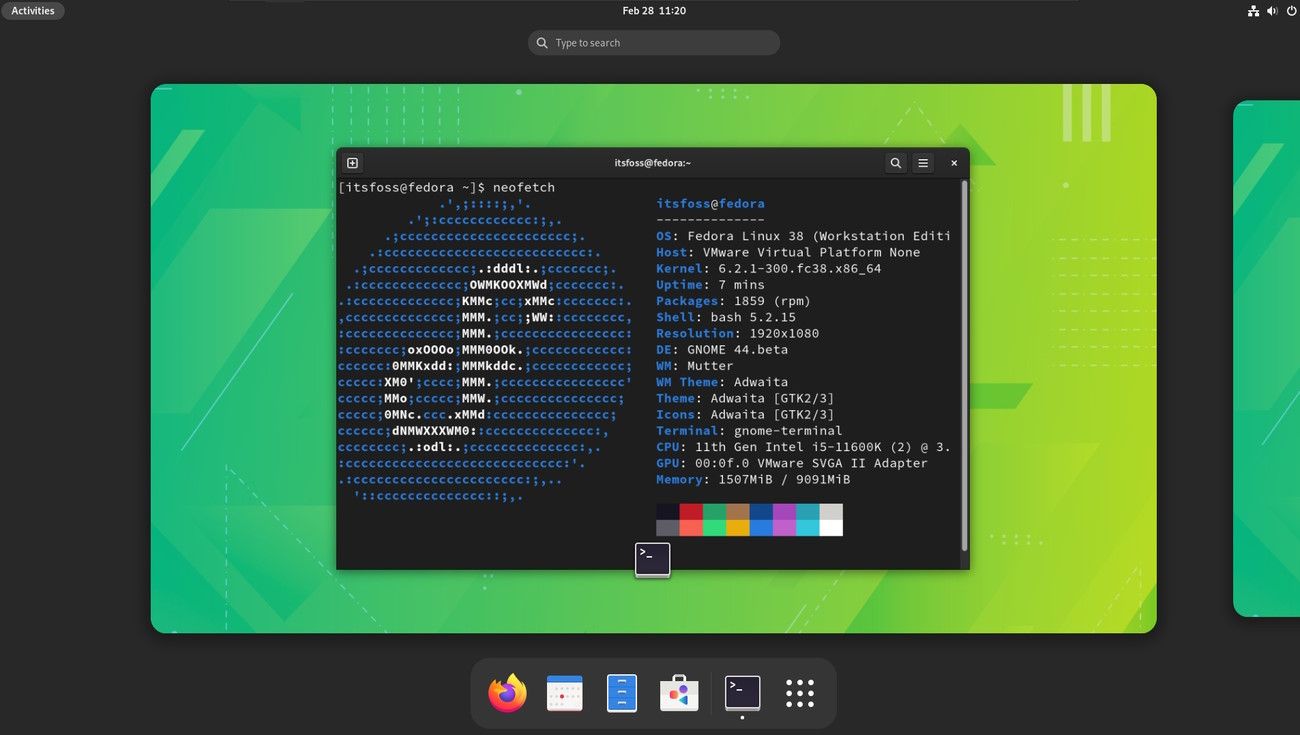Open the Show Applications grid
Image resolution: width=1300 pixels, height=735 pixels.
tap(799, 692)
